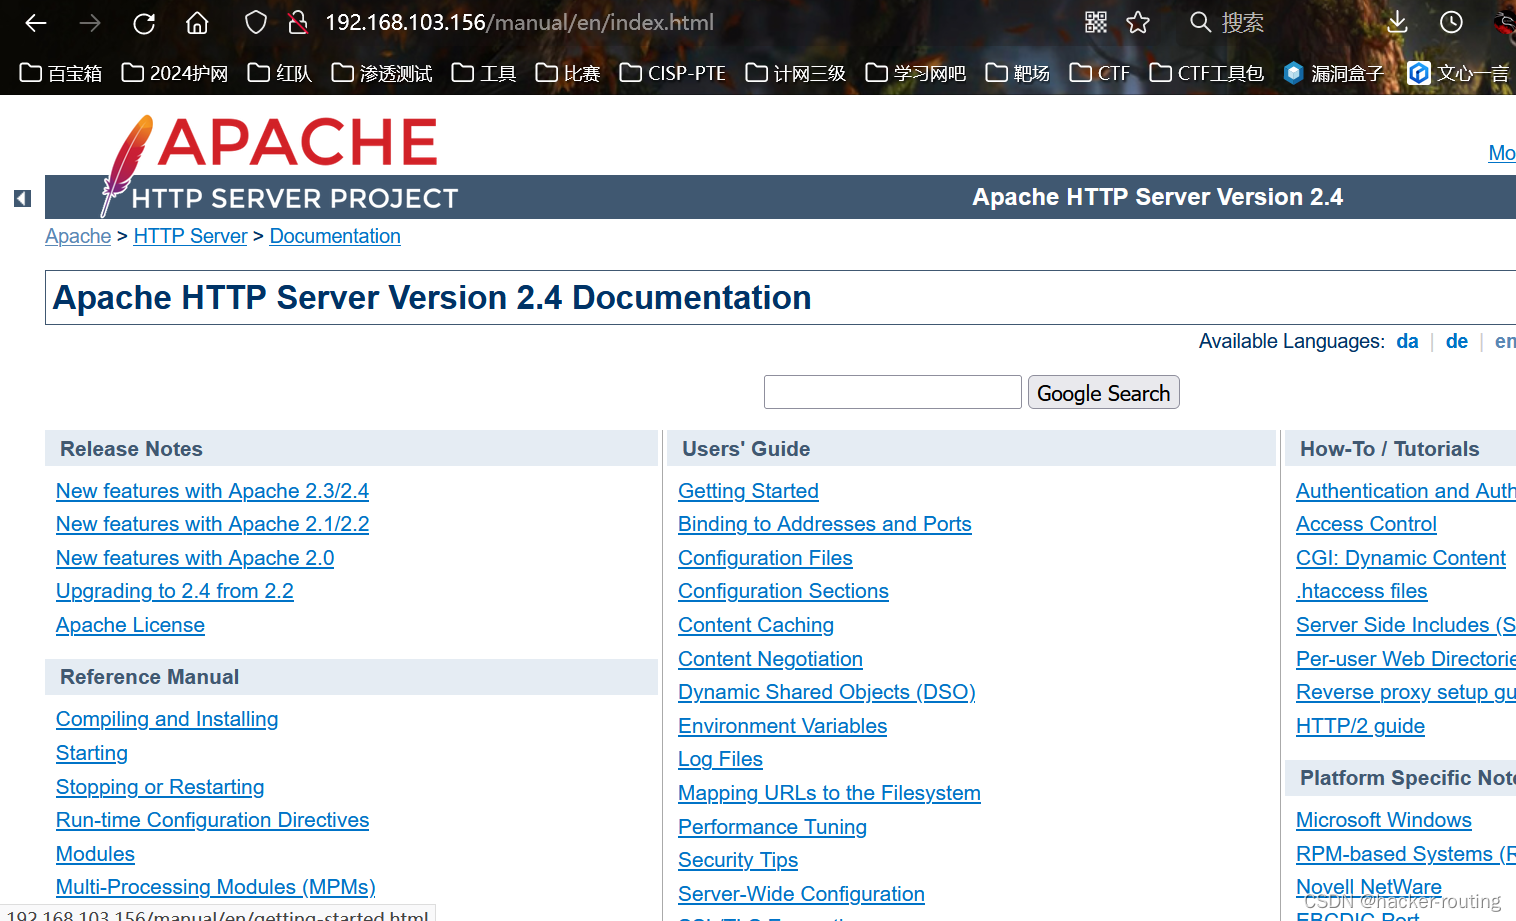Open the 计网三级 bookmark folder
Viewport: 1516px width, 921px height.
click(796, 73)
